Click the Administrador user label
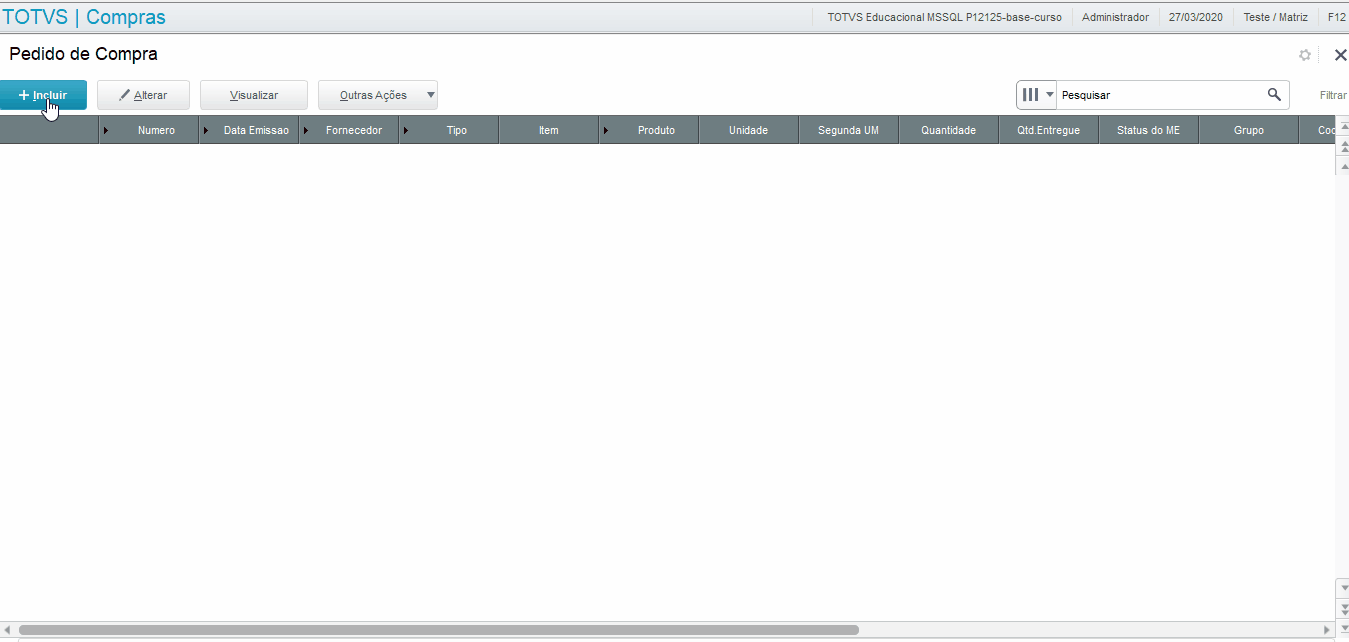 point(1115,17)
